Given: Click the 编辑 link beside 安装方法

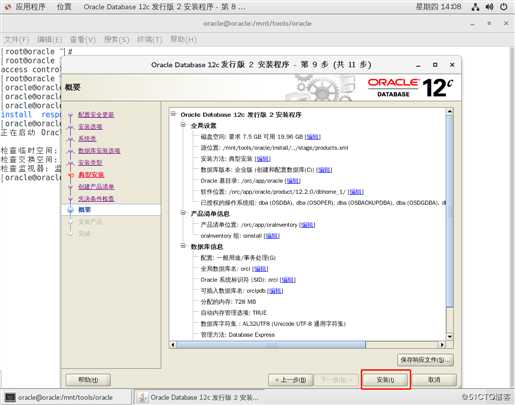Looking at the screenshot, I should click(x=263, y=159).
